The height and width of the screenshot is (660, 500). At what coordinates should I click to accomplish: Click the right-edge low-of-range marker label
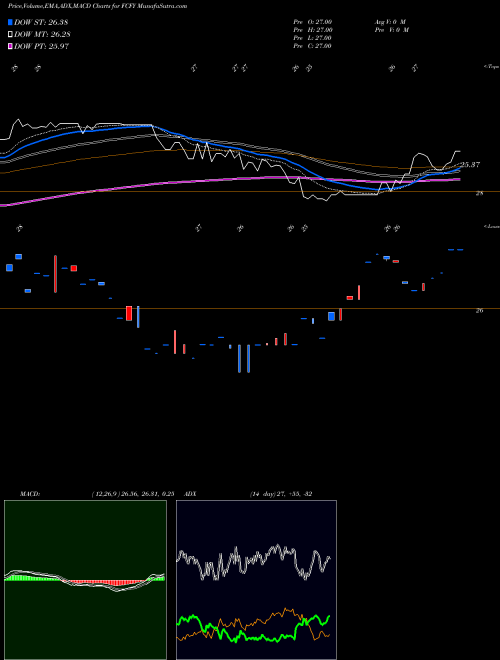pyautogui.click(x=491, y=226)
